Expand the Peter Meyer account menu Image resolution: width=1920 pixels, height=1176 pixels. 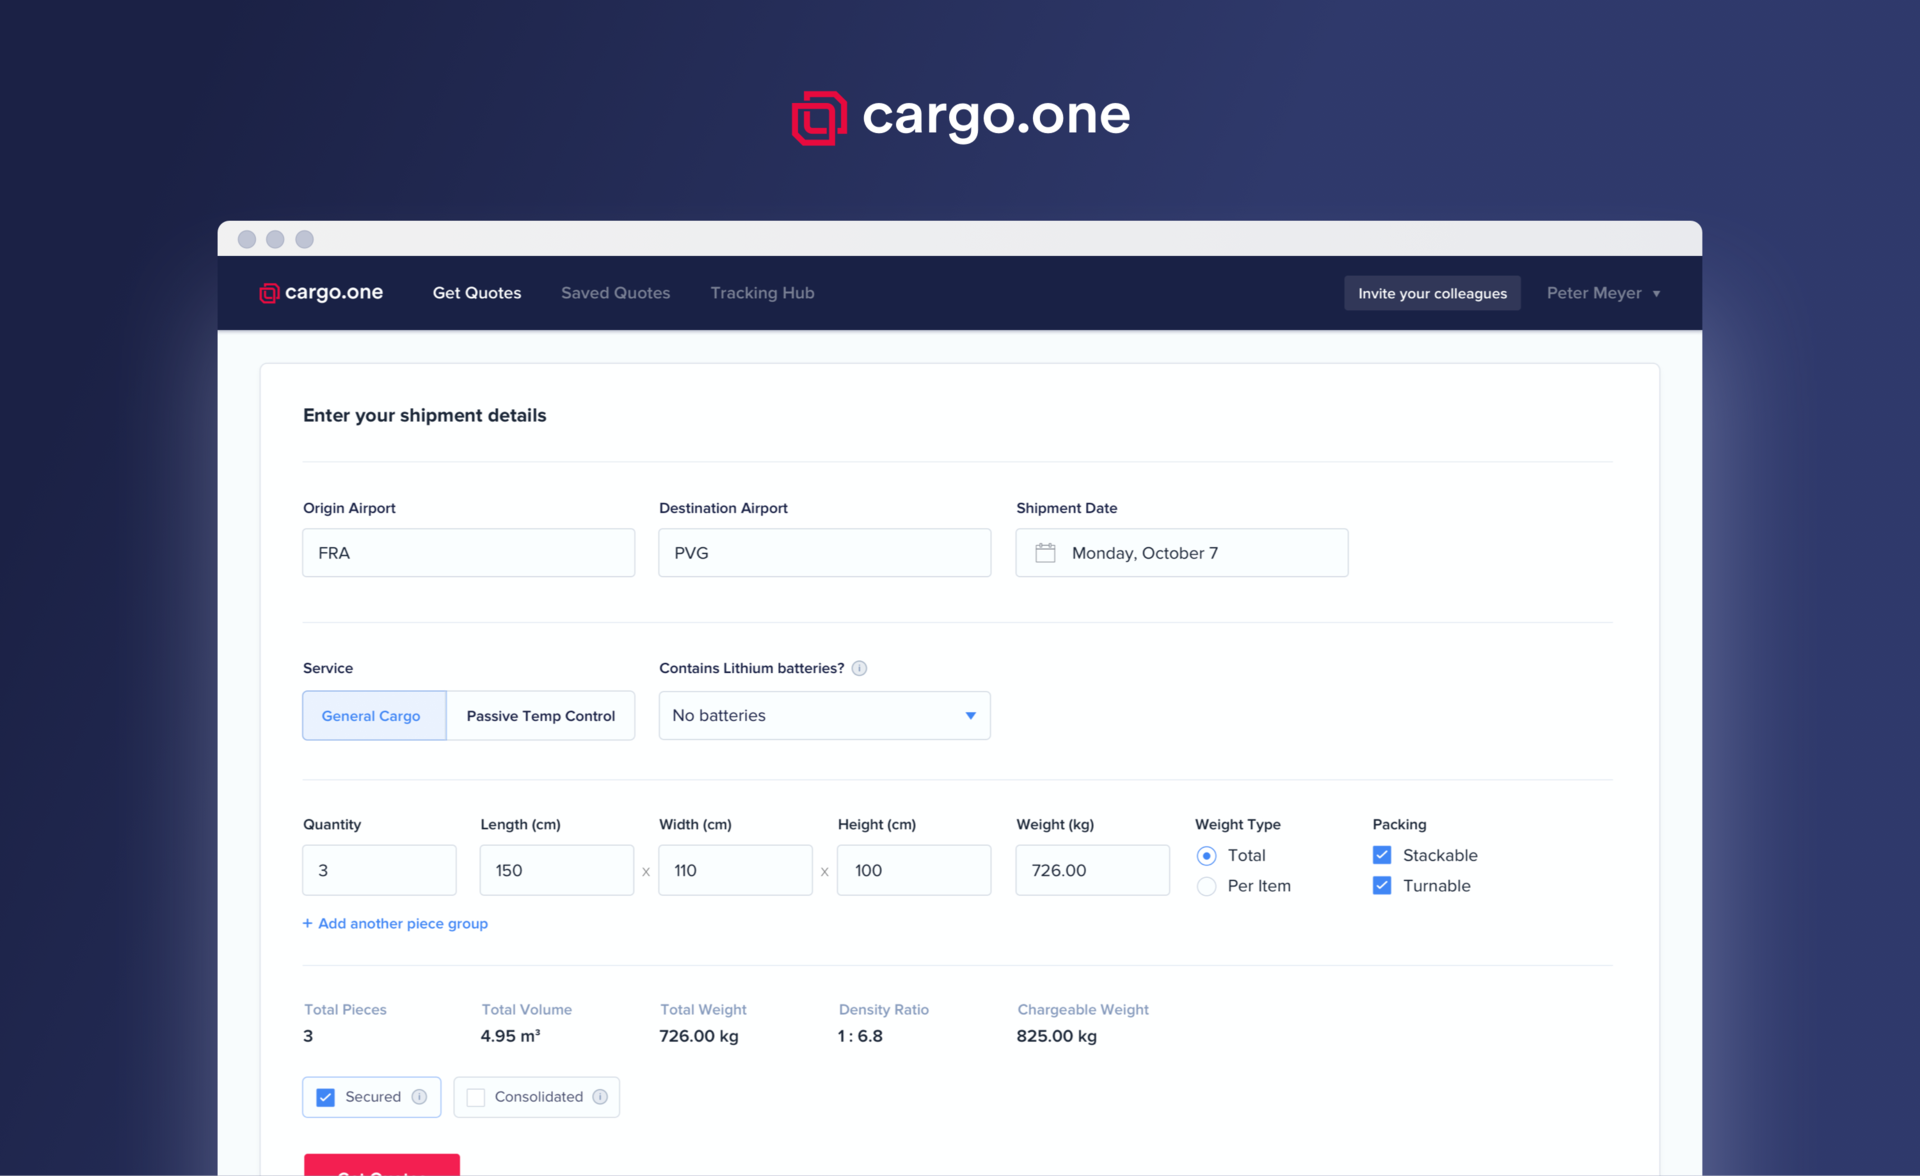click(x=1601, y=293)
